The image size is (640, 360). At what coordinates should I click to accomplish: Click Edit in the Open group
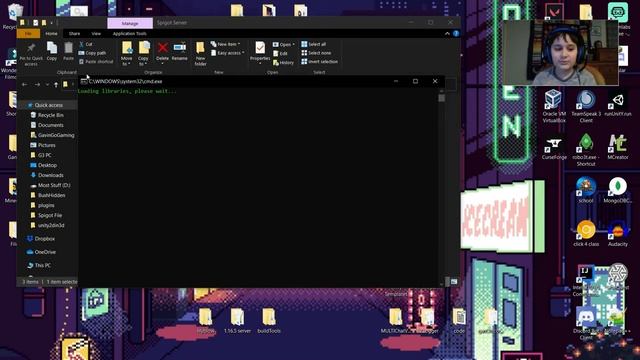[280, 53]
